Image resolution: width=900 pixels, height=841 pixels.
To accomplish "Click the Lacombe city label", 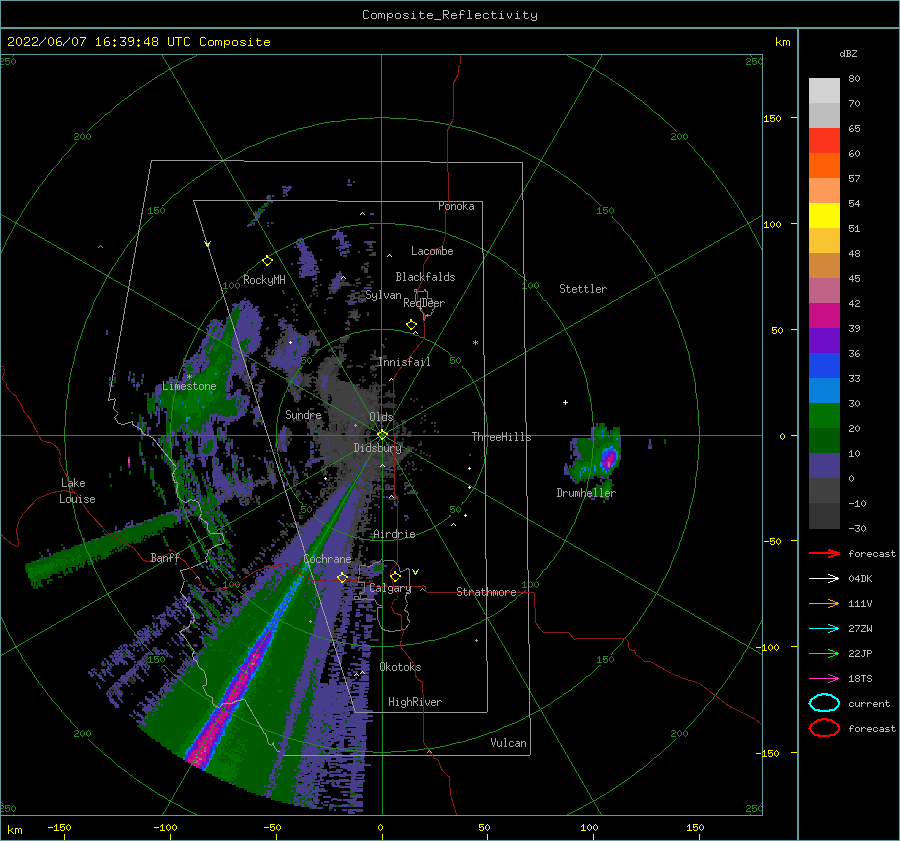I will click(x=432, y=251).
